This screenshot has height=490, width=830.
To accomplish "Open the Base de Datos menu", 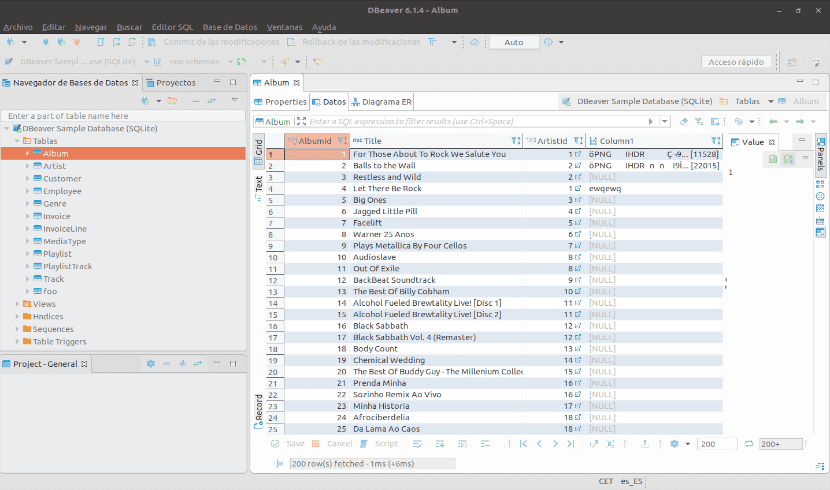I will tap(230, 27).
